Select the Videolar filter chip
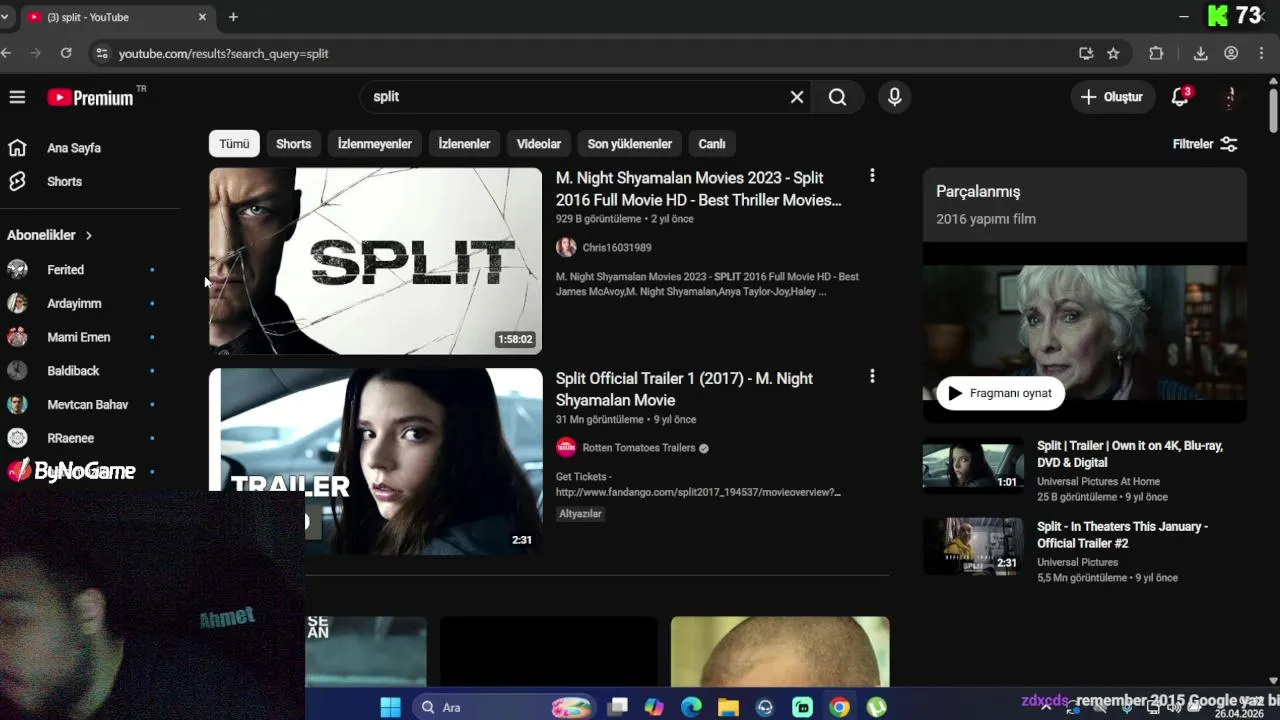Screen dimensions: 1280x720 point(539,144)
